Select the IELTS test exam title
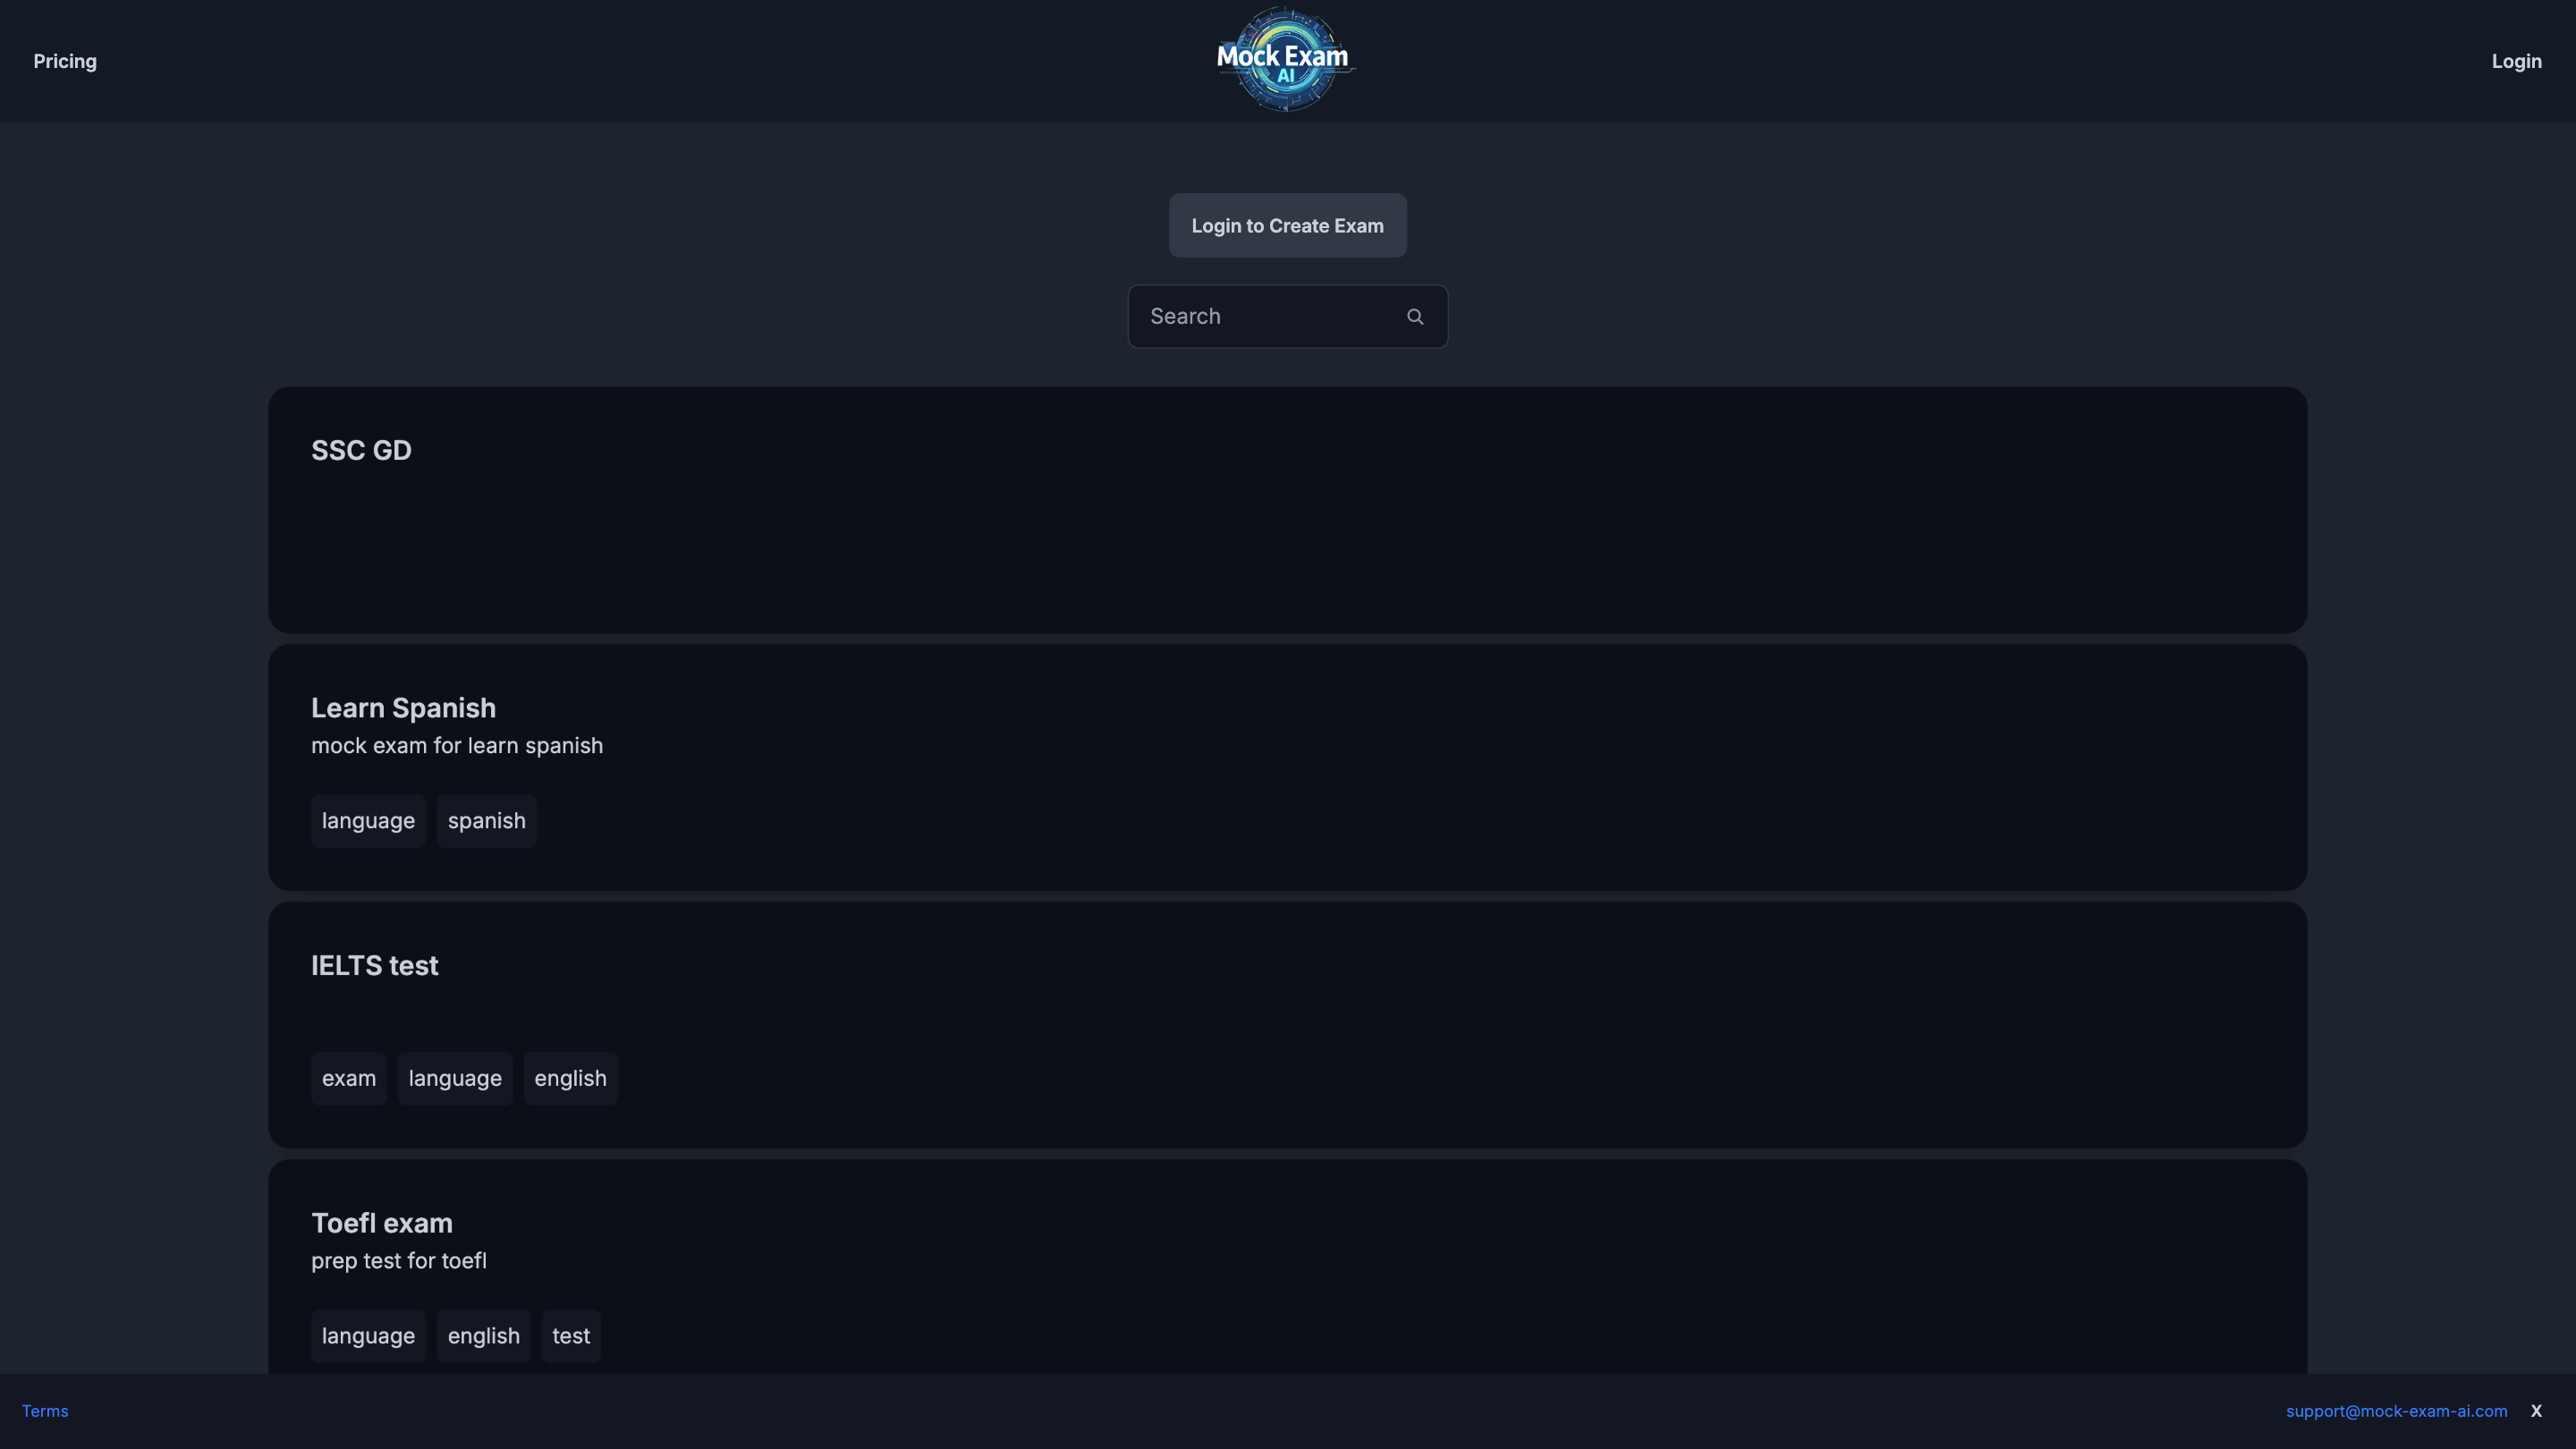 tap(374, 966)
